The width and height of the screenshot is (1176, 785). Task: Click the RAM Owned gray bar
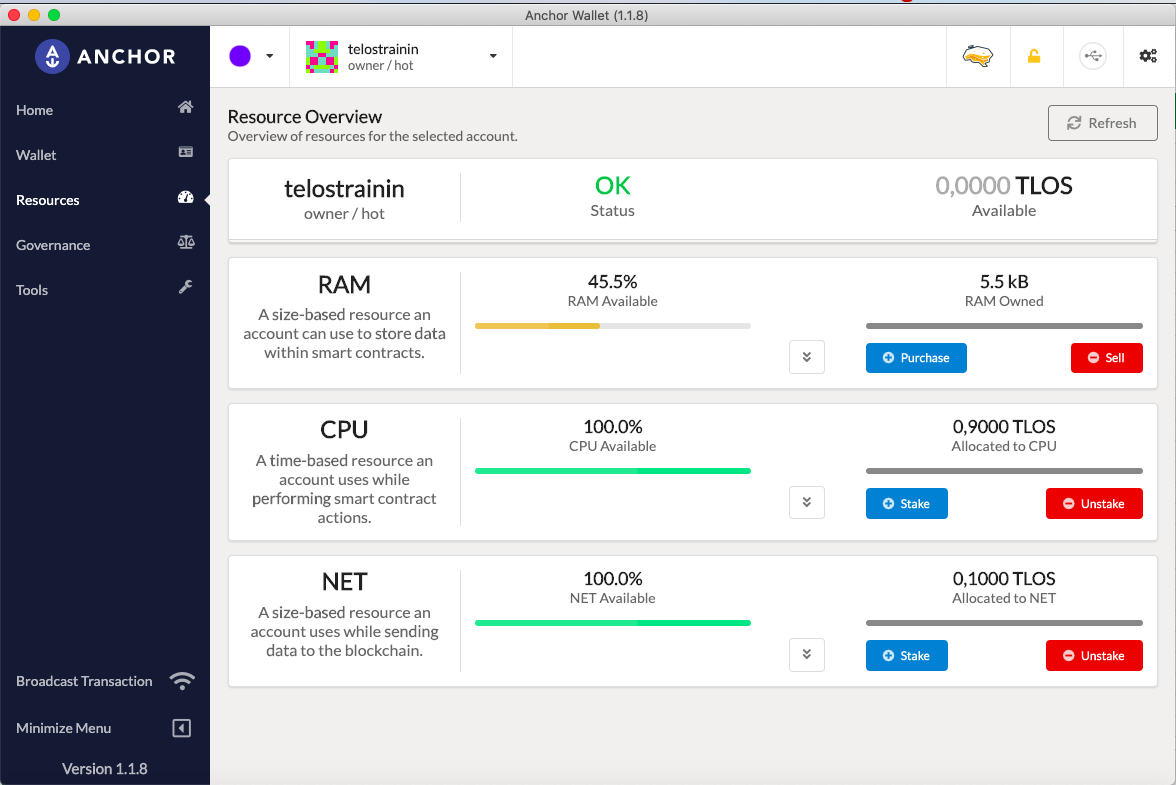tap(1004, 326)
